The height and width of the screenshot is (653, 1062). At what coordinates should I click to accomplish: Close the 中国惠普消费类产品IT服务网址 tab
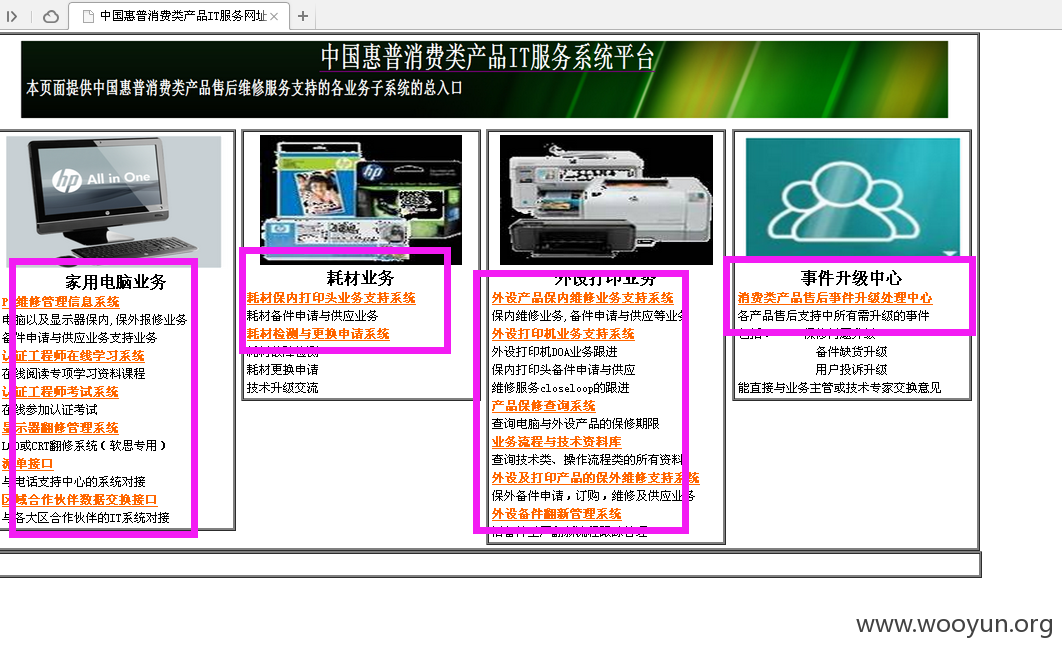274,16
